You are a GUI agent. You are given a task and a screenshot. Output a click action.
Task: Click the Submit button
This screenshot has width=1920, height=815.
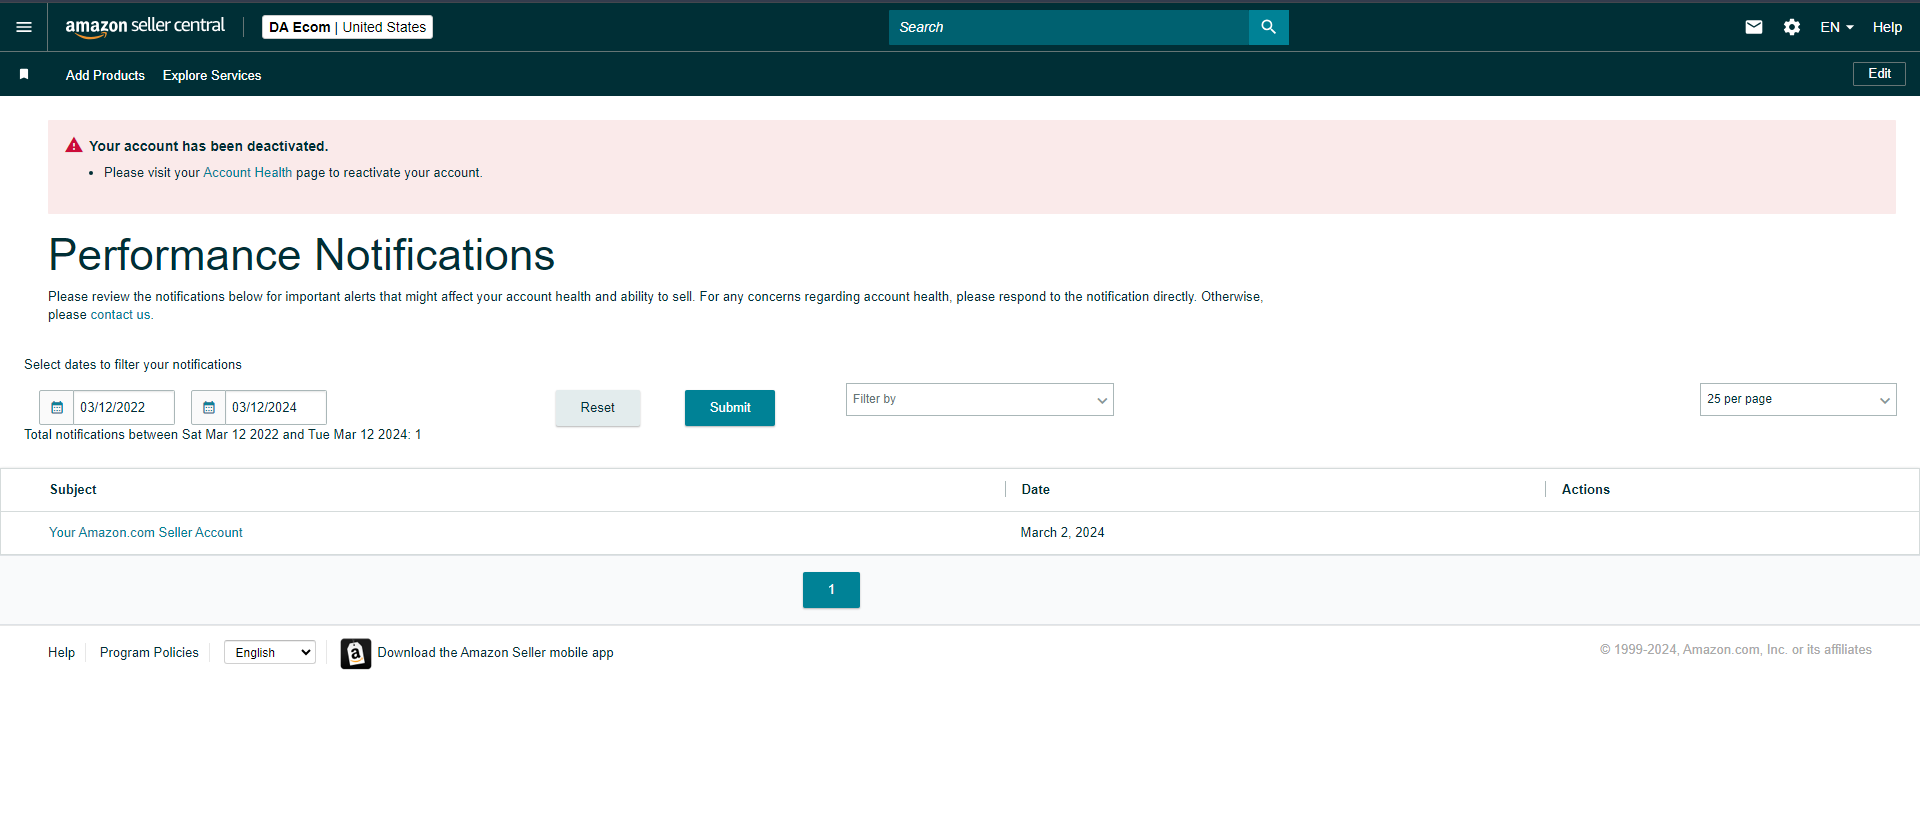730,408
